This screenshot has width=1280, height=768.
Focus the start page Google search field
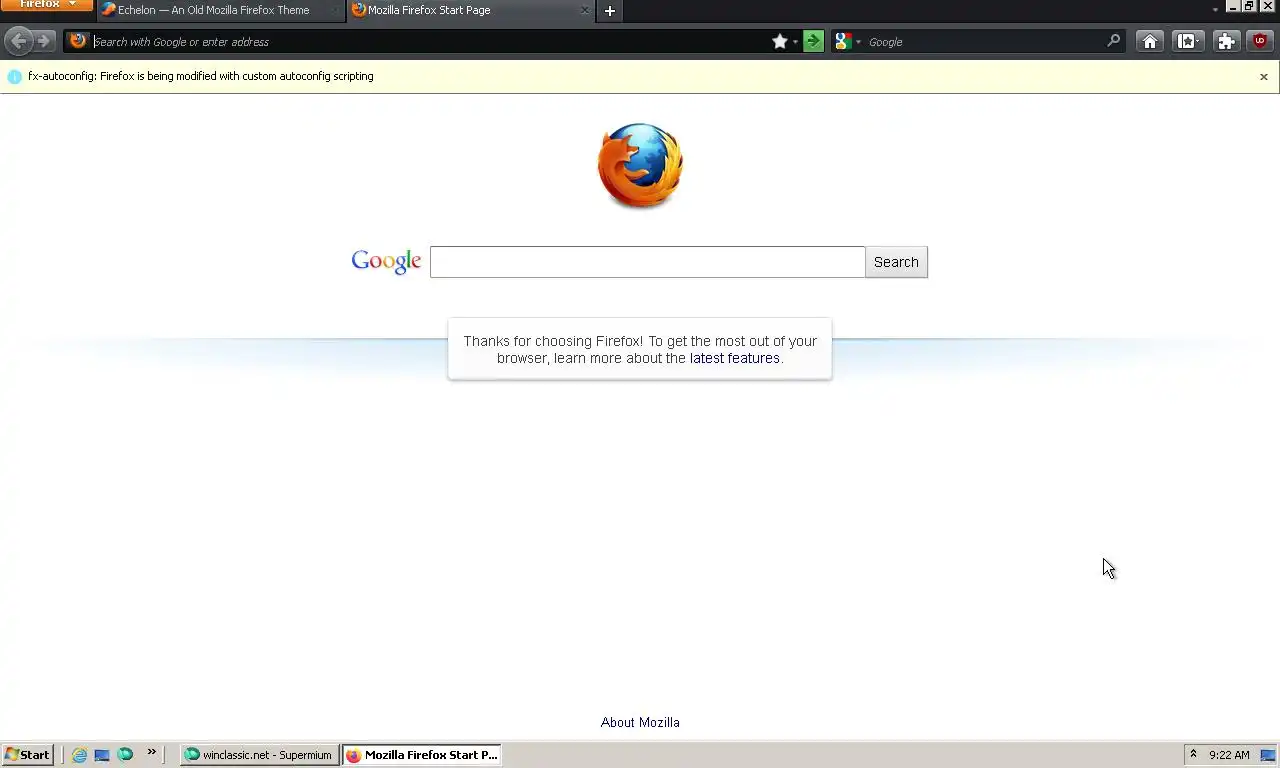647,262
